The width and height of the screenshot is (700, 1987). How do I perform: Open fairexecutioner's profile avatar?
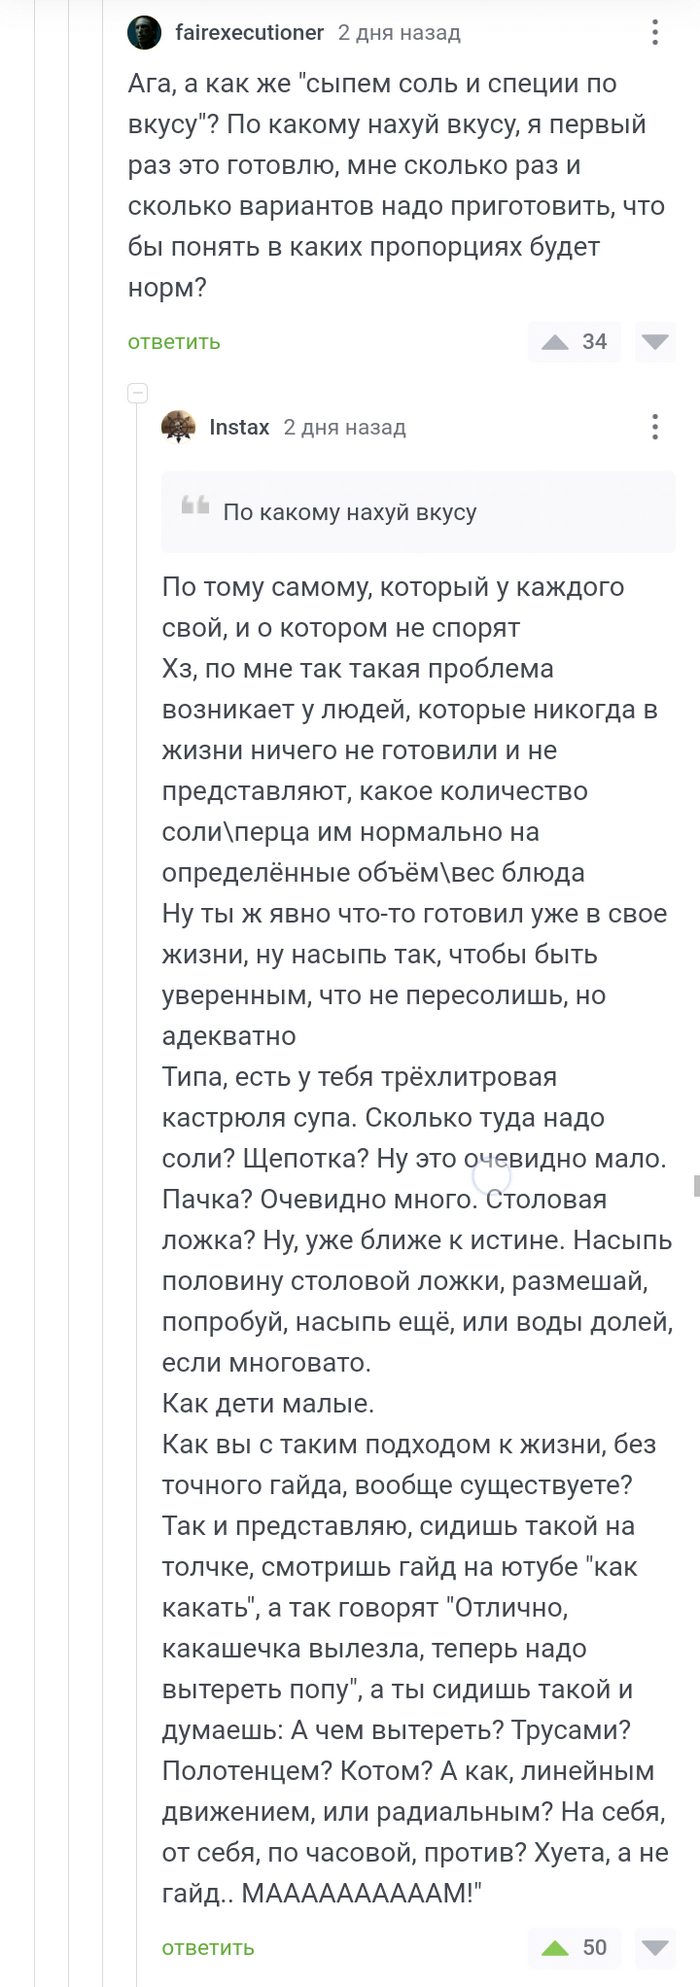pyautogui.click(x=144, y=33)
